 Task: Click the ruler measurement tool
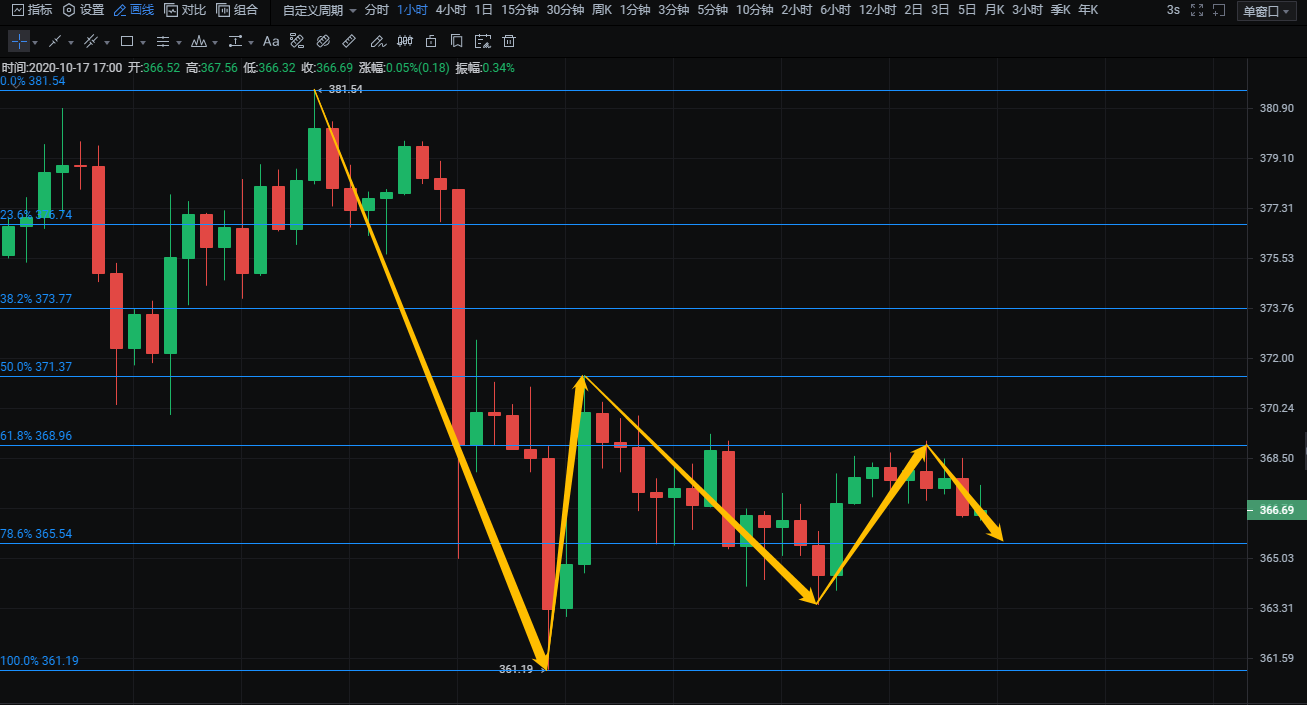348,42
